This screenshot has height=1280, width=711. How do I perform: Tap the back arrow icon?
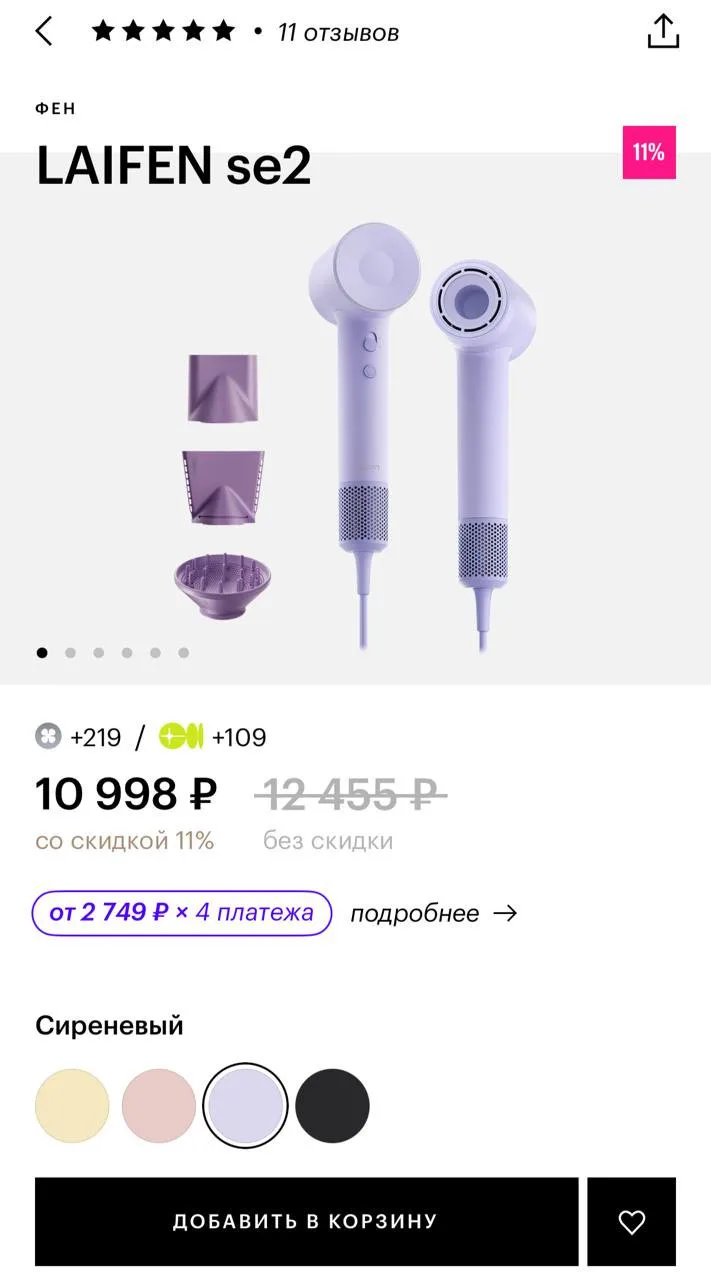(x=43, y=31)
